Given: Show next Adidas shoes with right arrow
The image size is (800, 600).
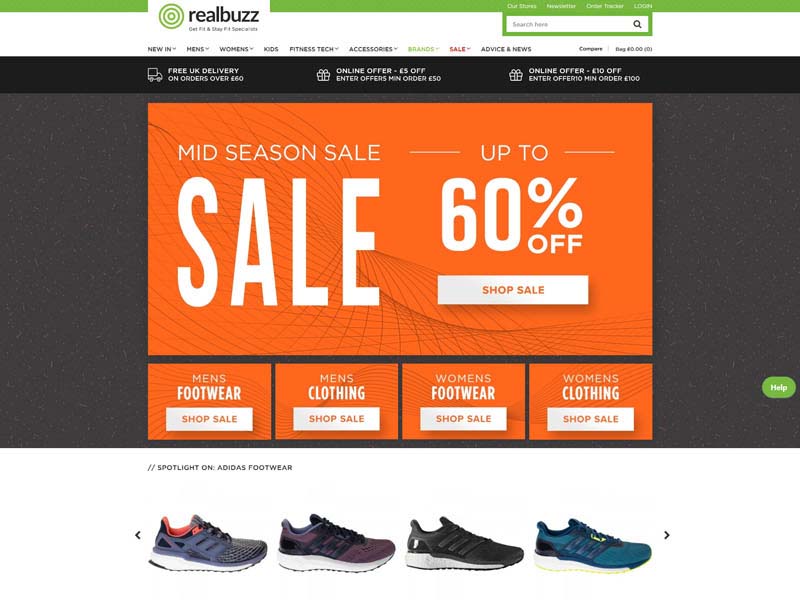Looking at the screenshot, I should coord(666,535).
